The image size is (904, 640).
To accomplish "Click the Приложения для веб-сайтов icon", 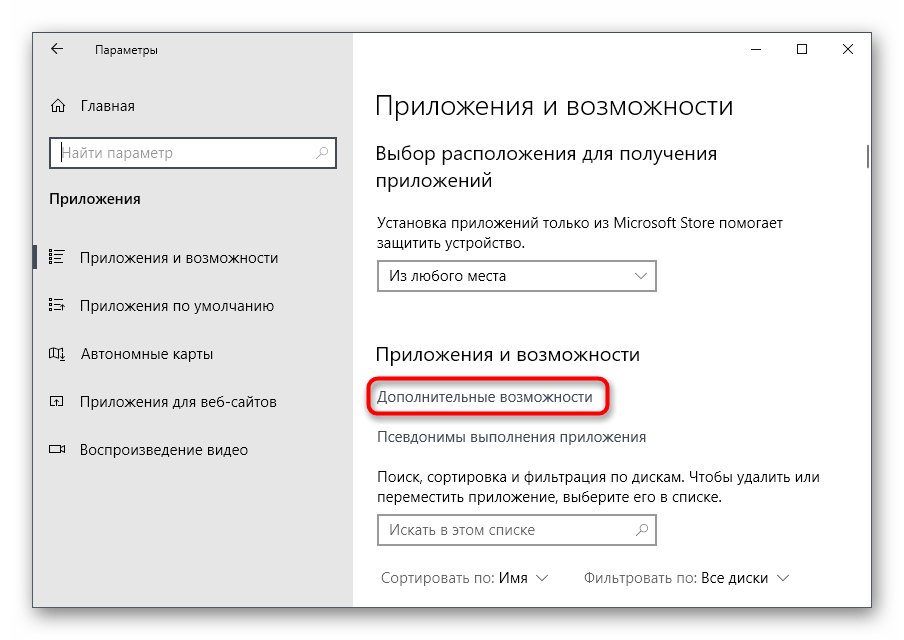I will click(x=58, y=402).
